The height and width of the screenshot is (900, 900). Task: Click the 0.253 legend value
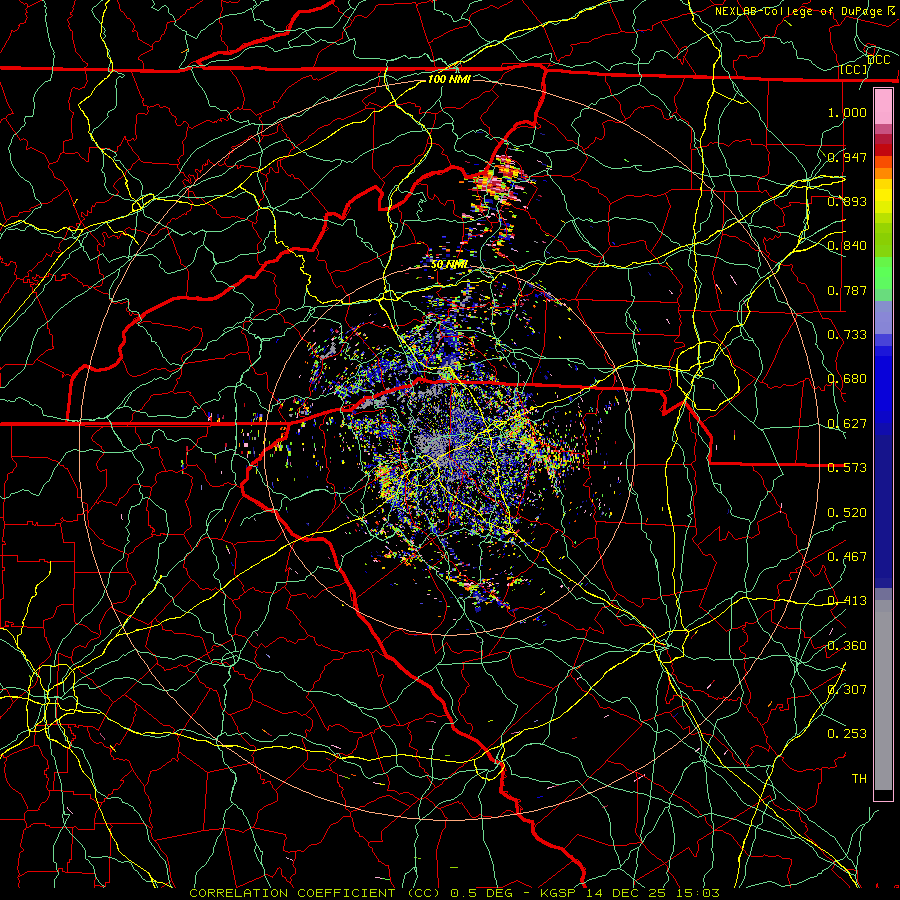847,734
